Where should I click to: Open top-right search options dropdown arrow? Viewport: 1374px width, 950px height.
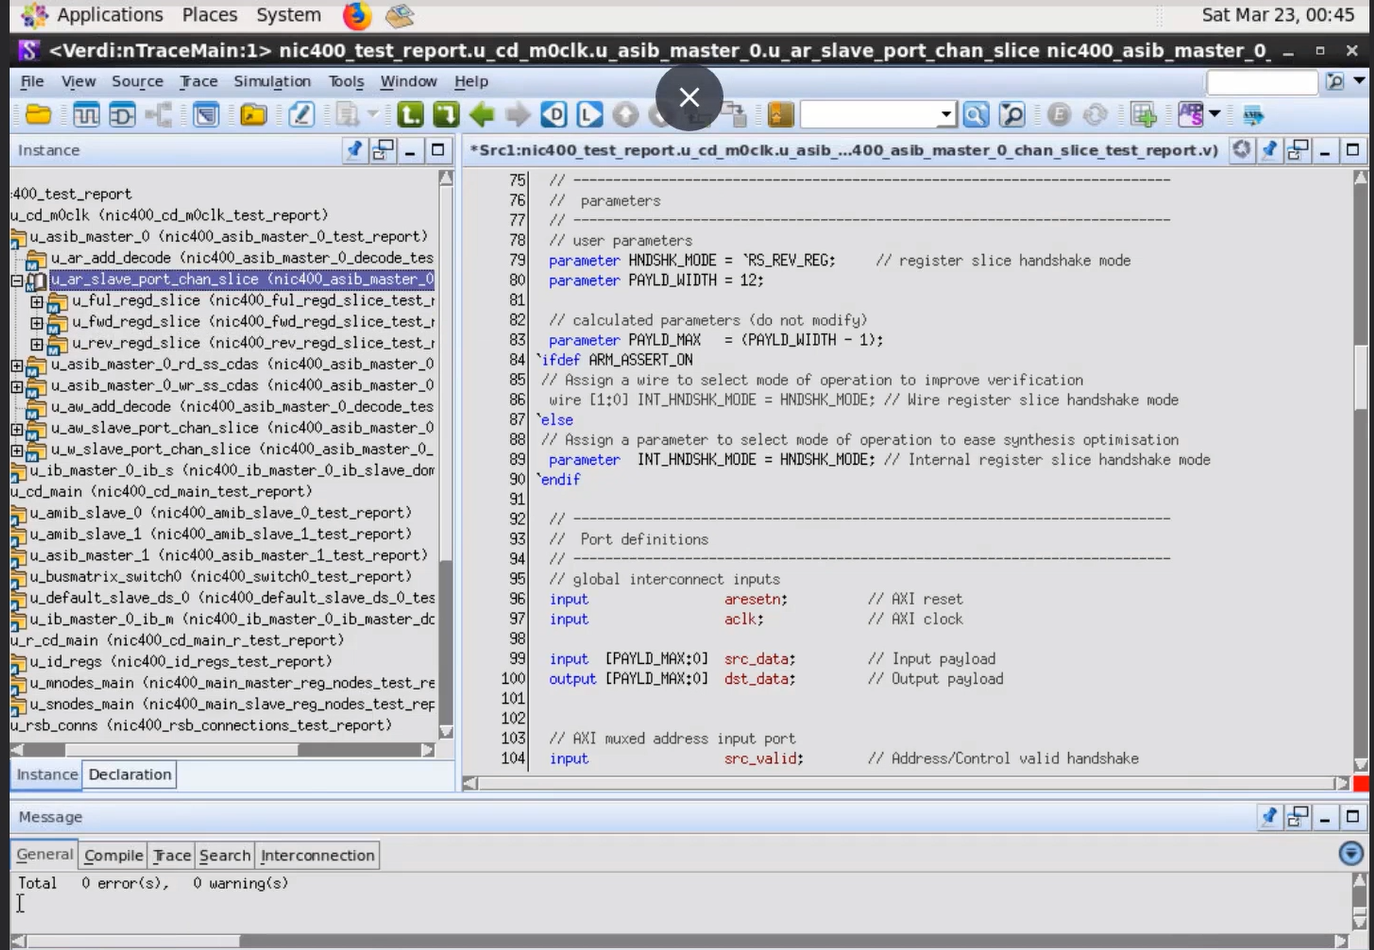(1359, 81)
